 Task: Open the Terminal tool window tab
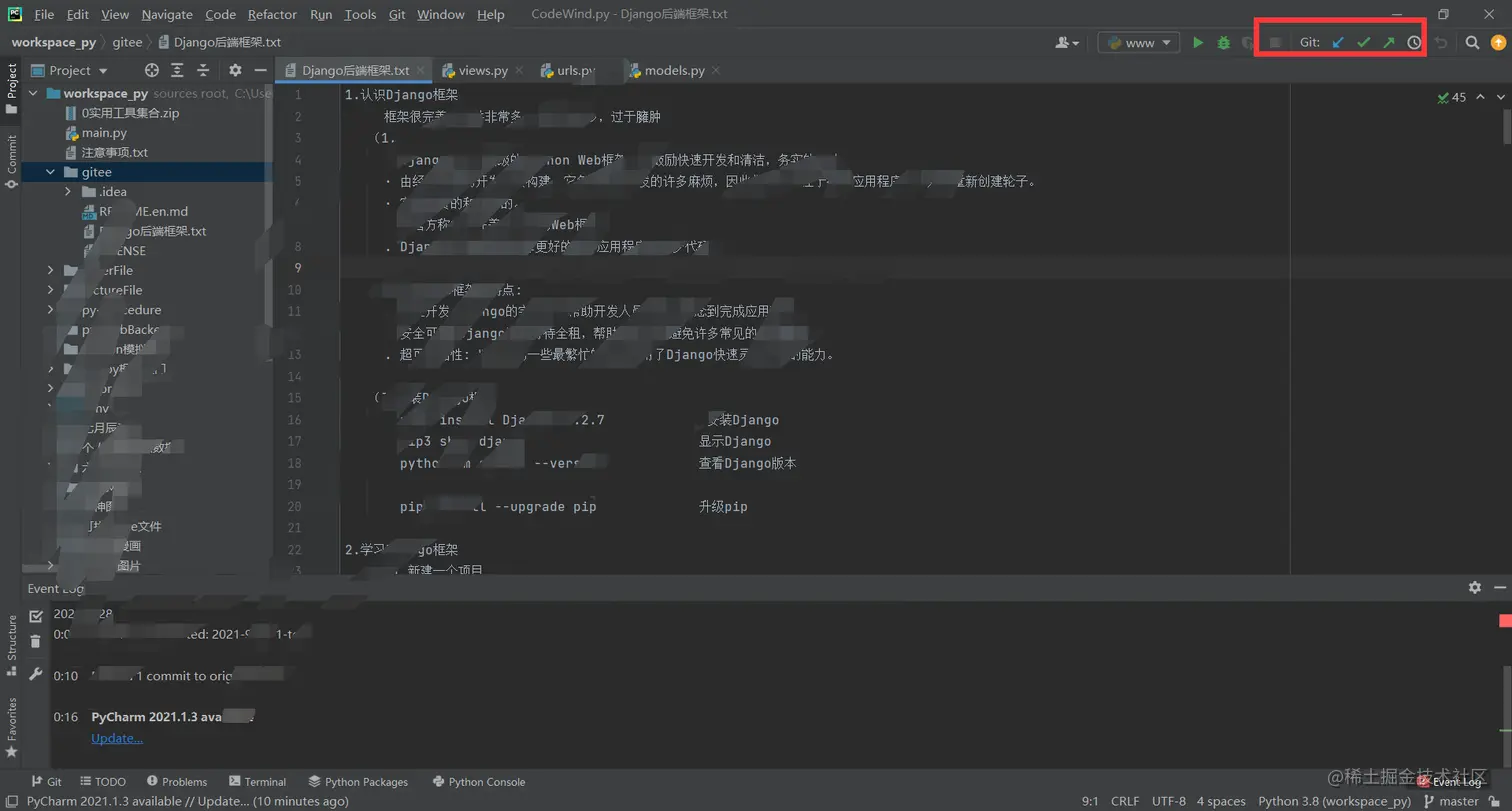click(257, 782)
